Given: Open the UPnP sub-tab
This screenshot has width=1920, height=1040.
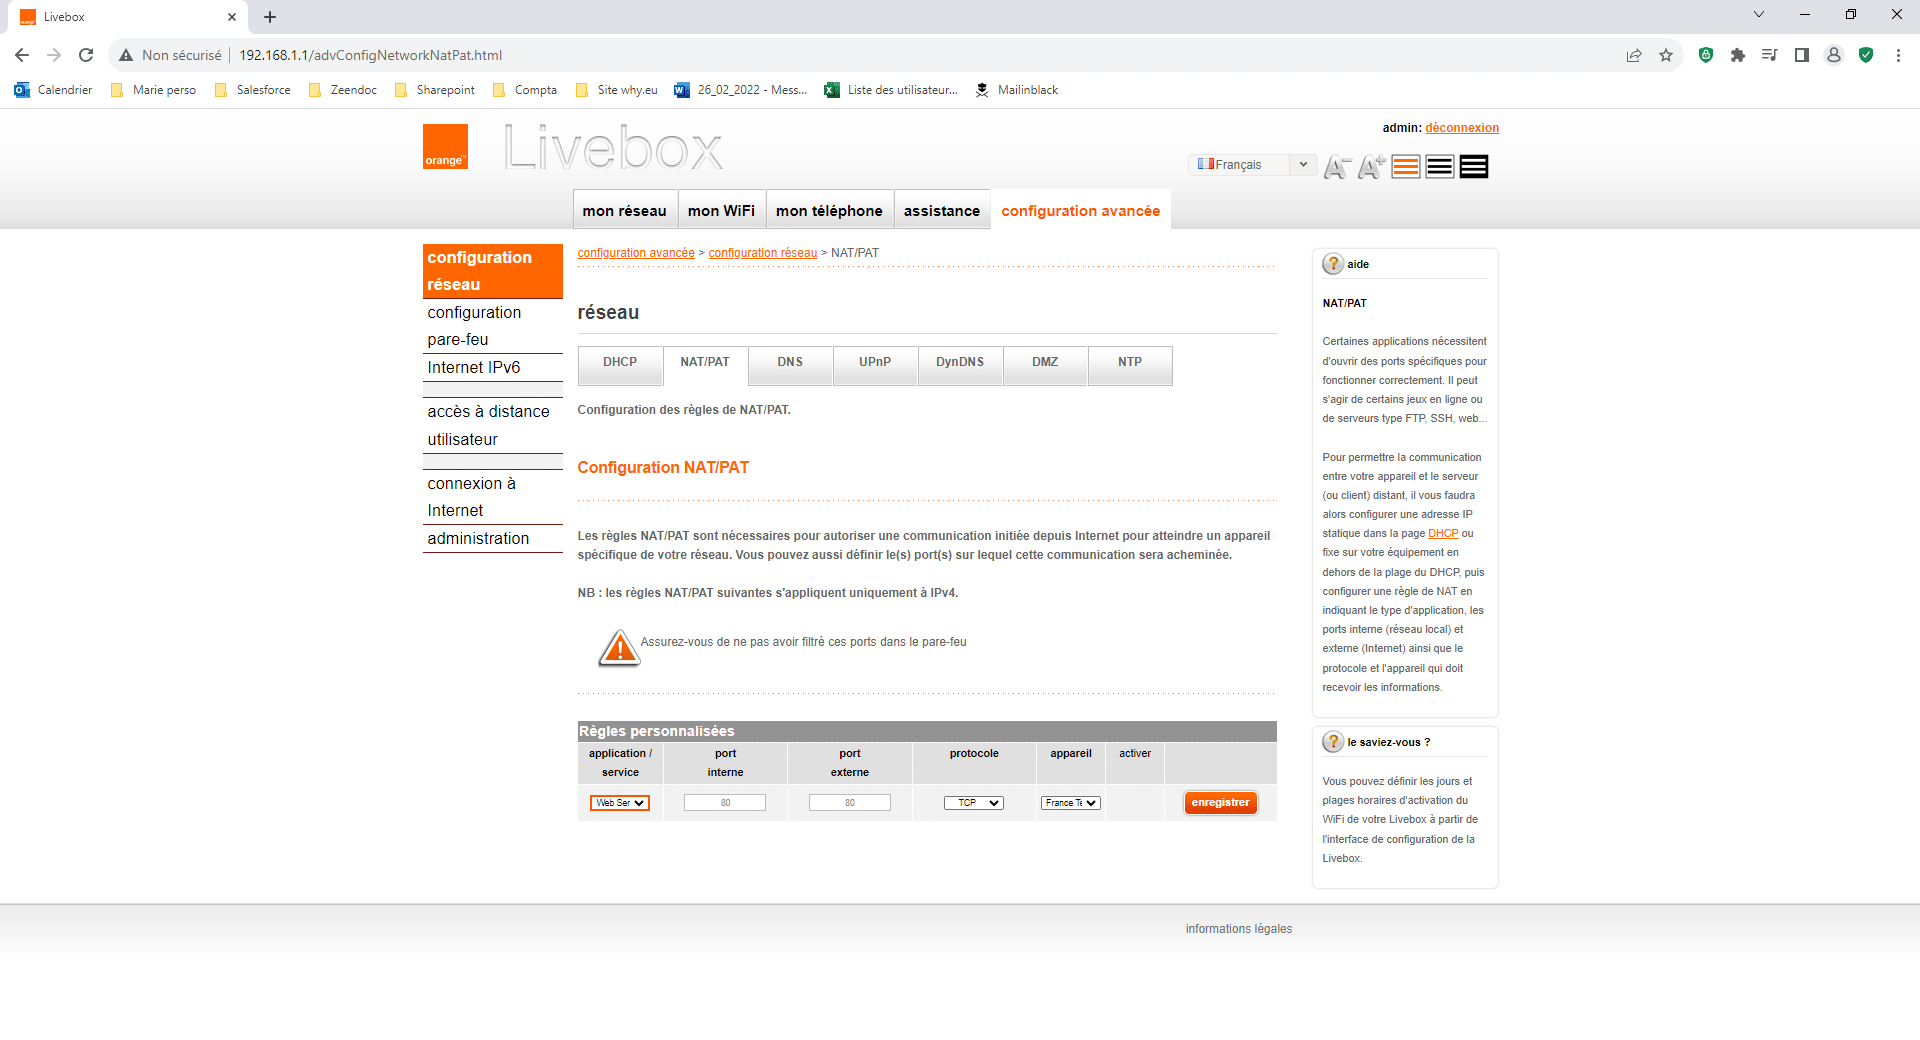Looking at the screenshot, I should [875, 364].
